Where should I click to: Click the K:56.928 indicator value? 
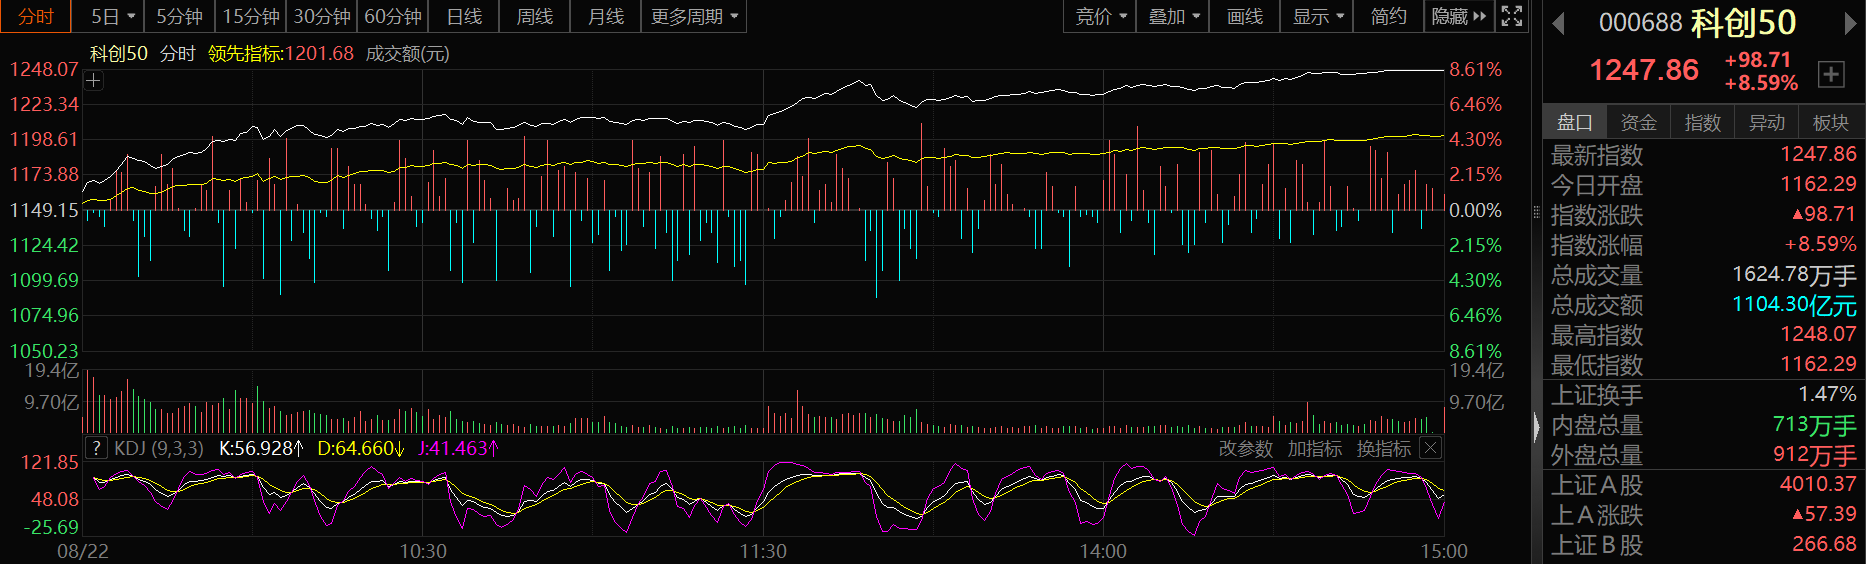[261, 448]
